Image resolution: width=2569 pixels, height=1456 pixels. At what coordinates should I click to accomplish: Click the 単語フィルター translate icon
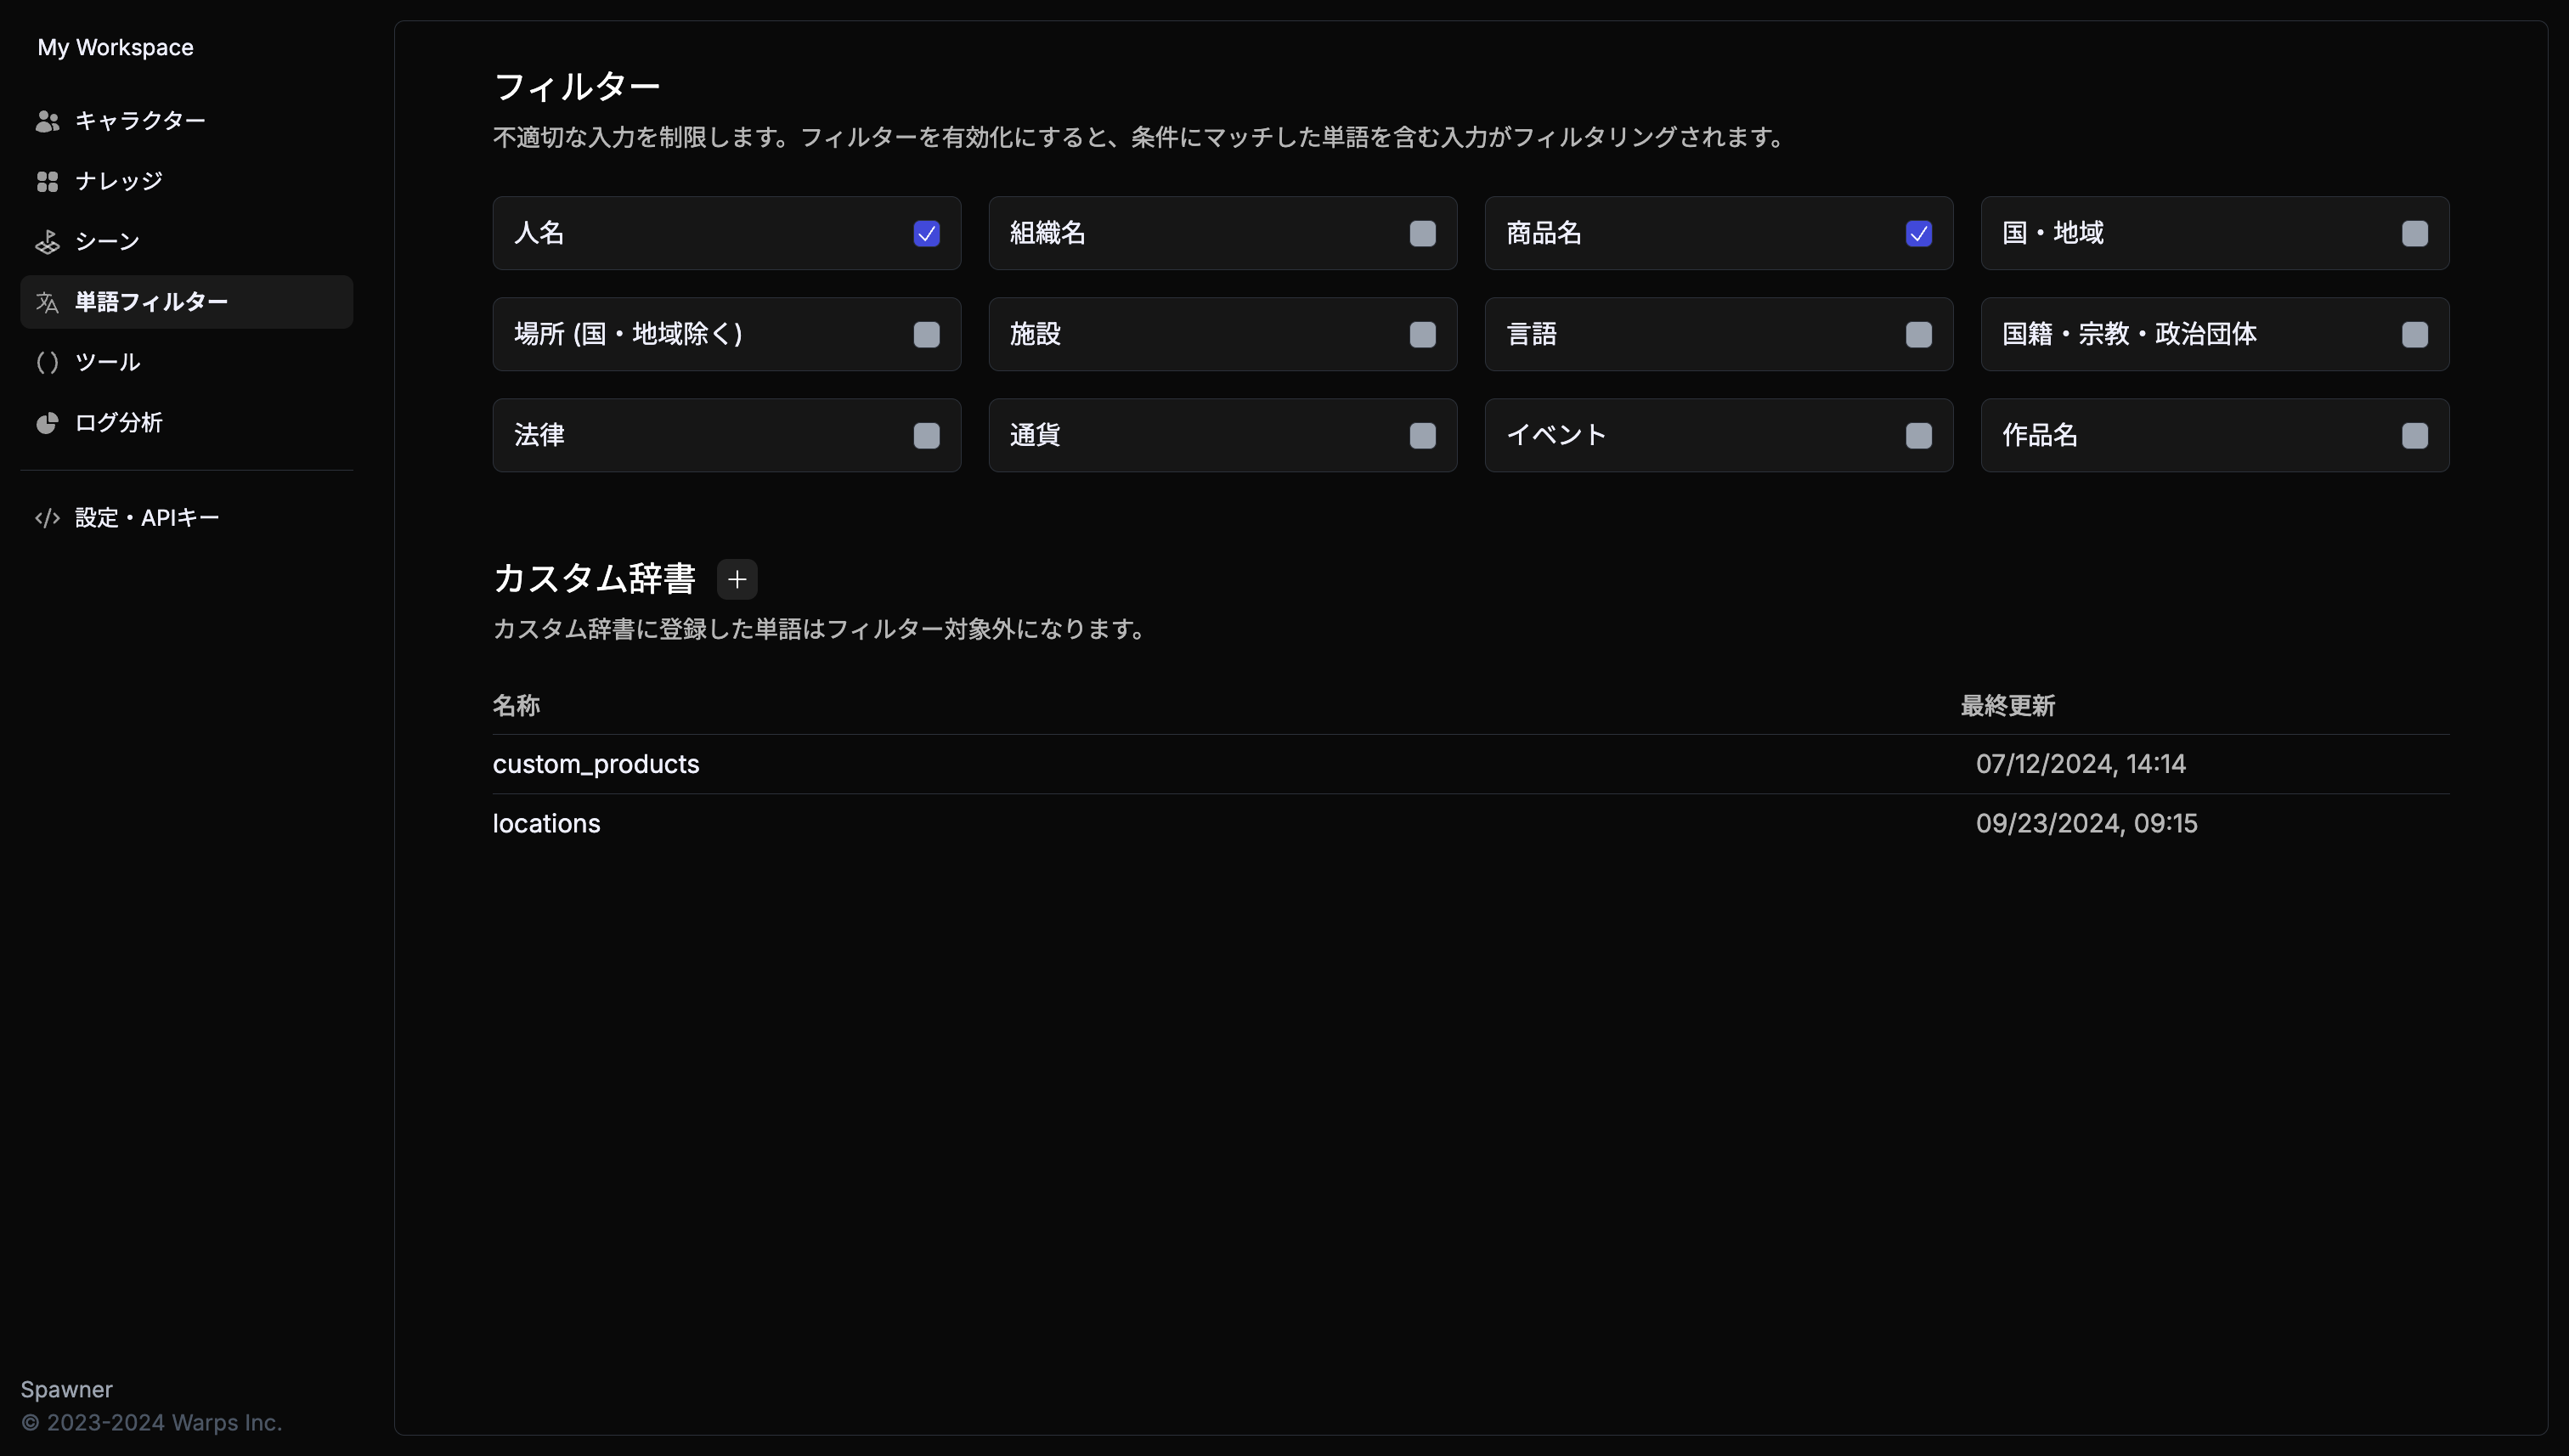pyautogui.click(x=47, y=302)
